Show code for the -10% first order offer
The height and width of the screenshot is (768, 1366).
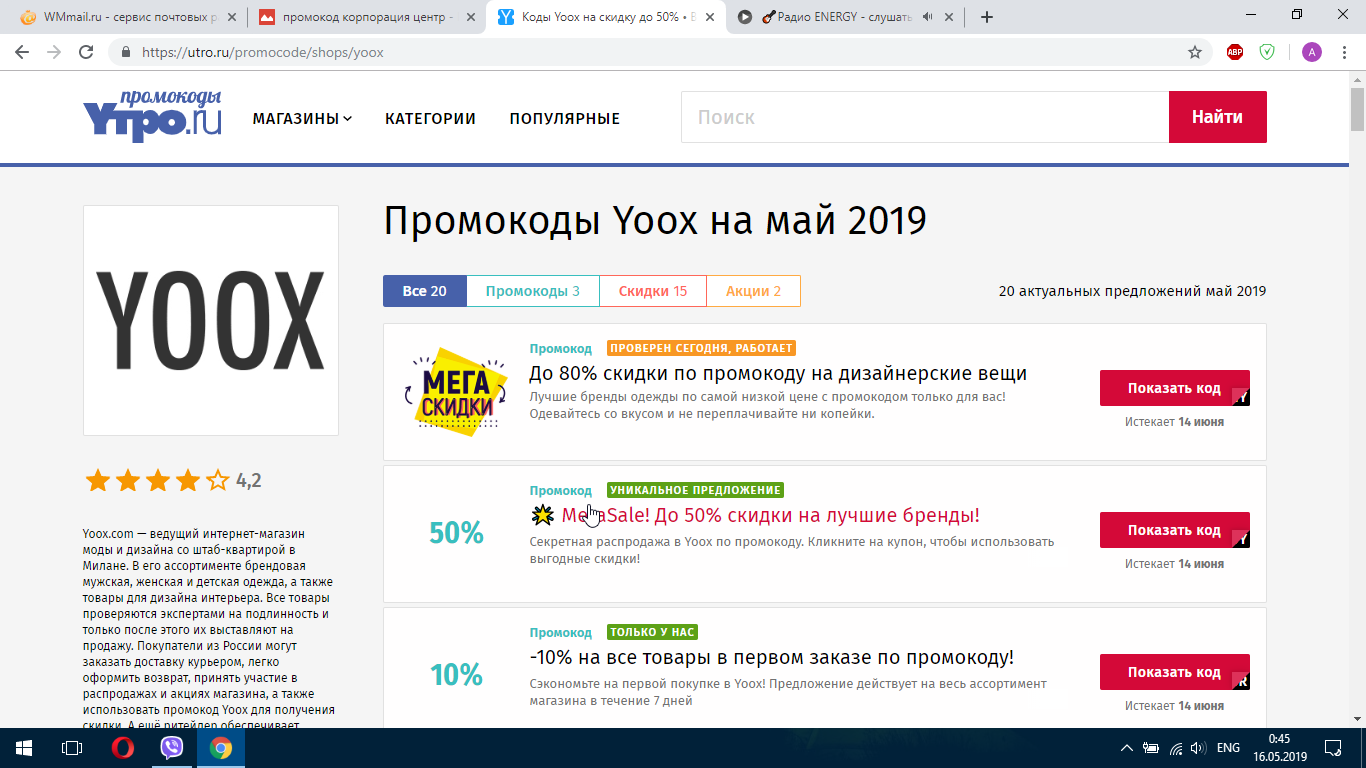tap(1174, 672)
